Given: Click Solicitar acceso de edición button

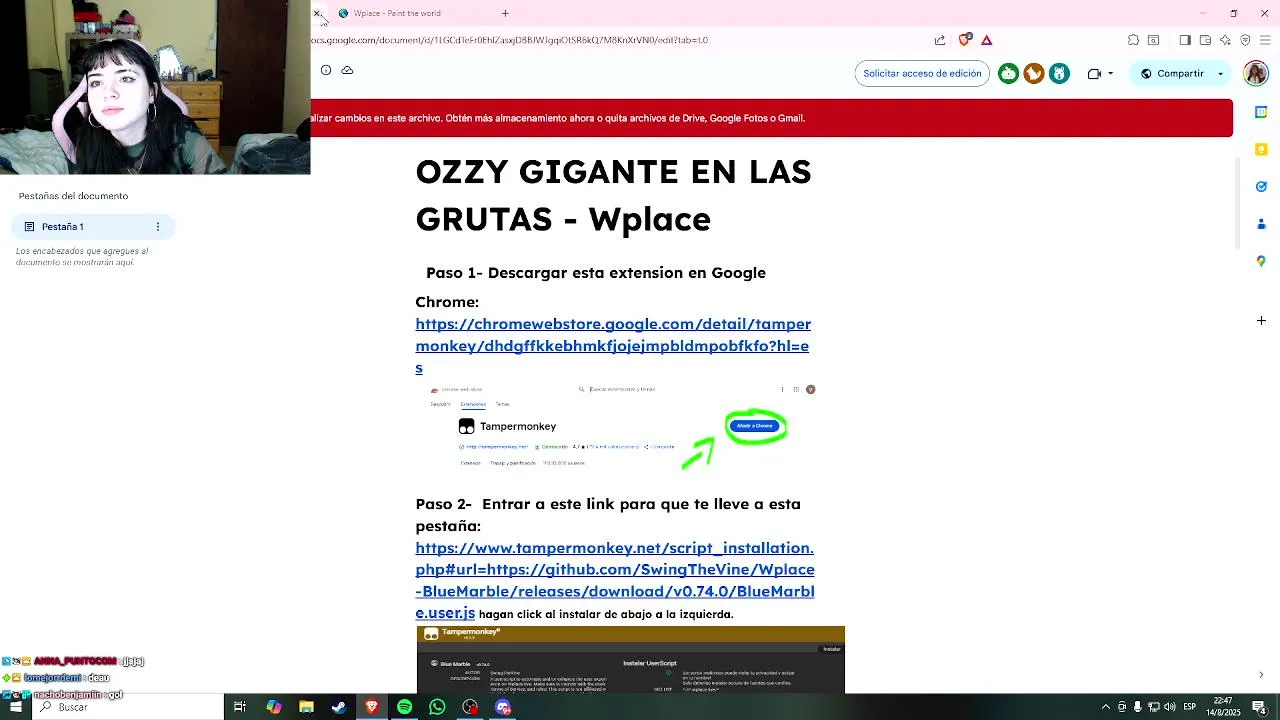Looking at the screenshot, I should pos(922,73).
